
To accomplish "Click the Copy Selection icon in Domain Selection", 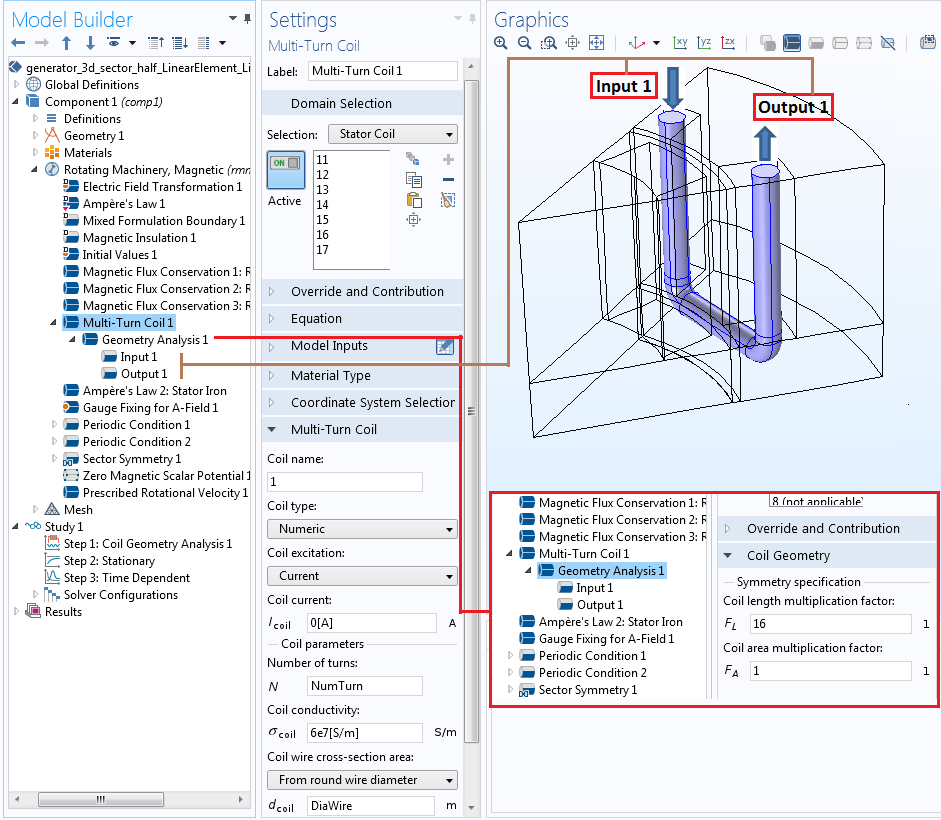I will click(415, 179).
